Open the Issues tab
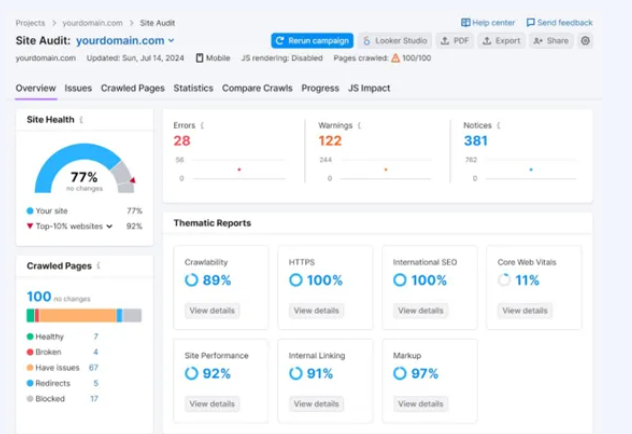This screenshot has height=434, width=632. [x=78, y=88]
